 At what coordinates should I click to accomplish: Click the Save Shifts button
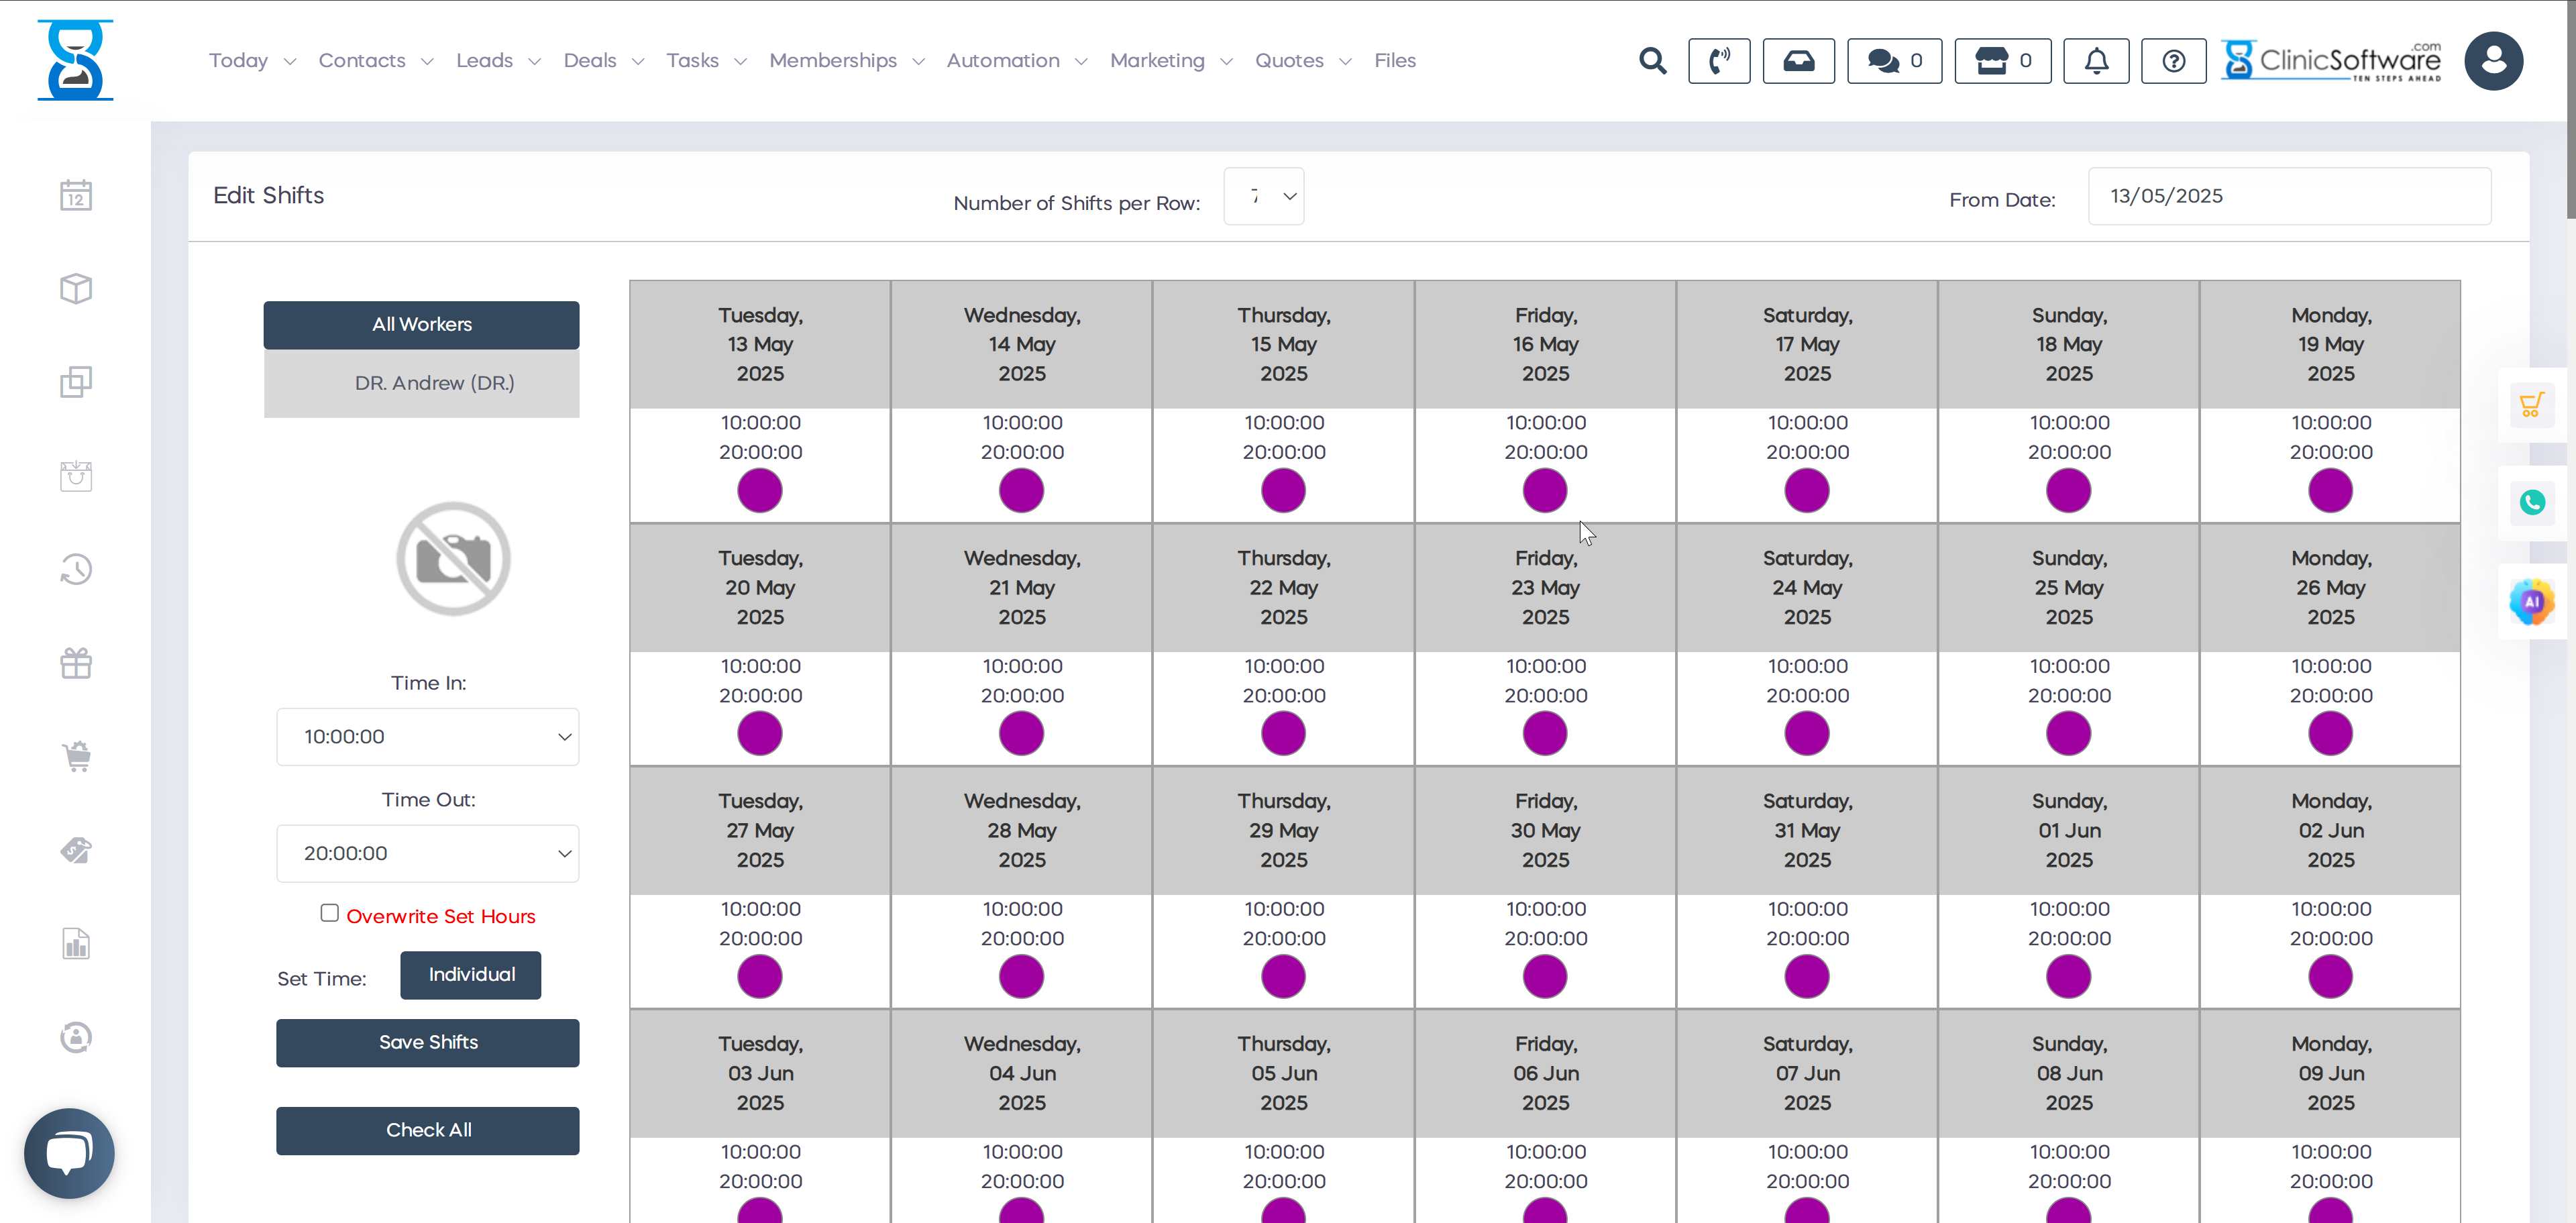point(428,1042)
